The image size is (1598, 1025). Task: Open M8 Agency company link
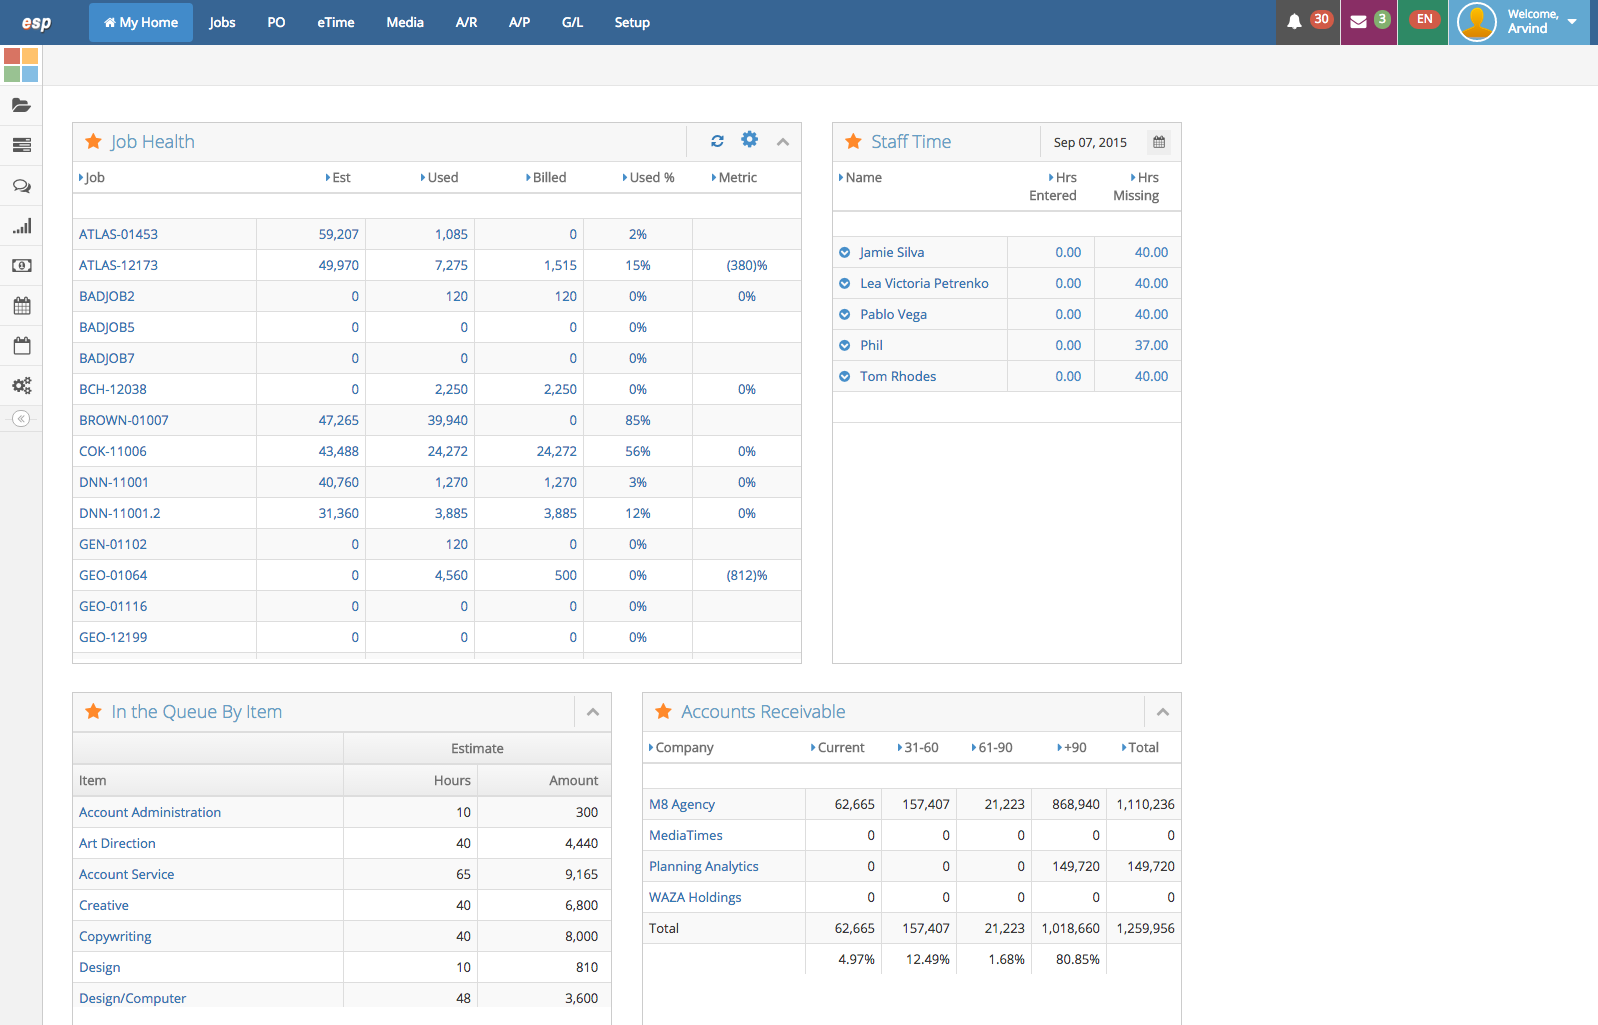682,804
